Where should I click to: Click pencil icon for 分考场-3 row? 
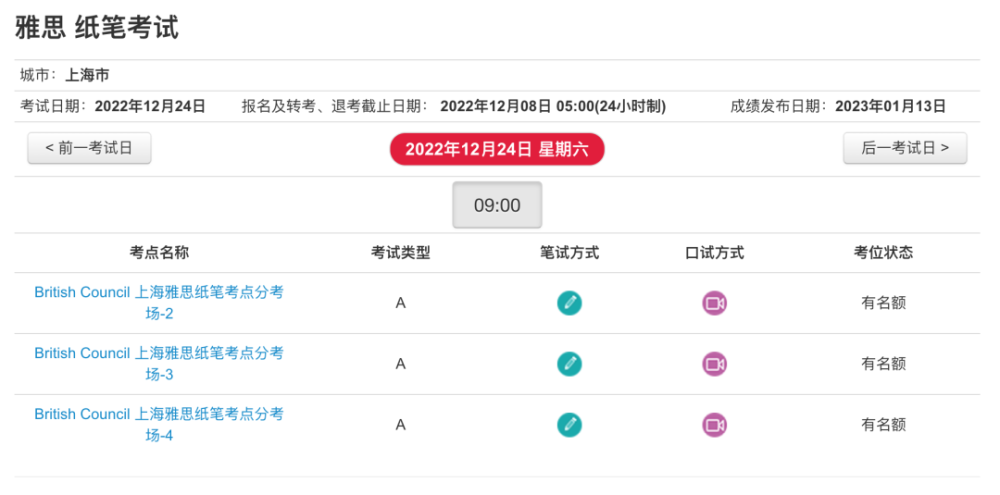(x=569, y=364)
